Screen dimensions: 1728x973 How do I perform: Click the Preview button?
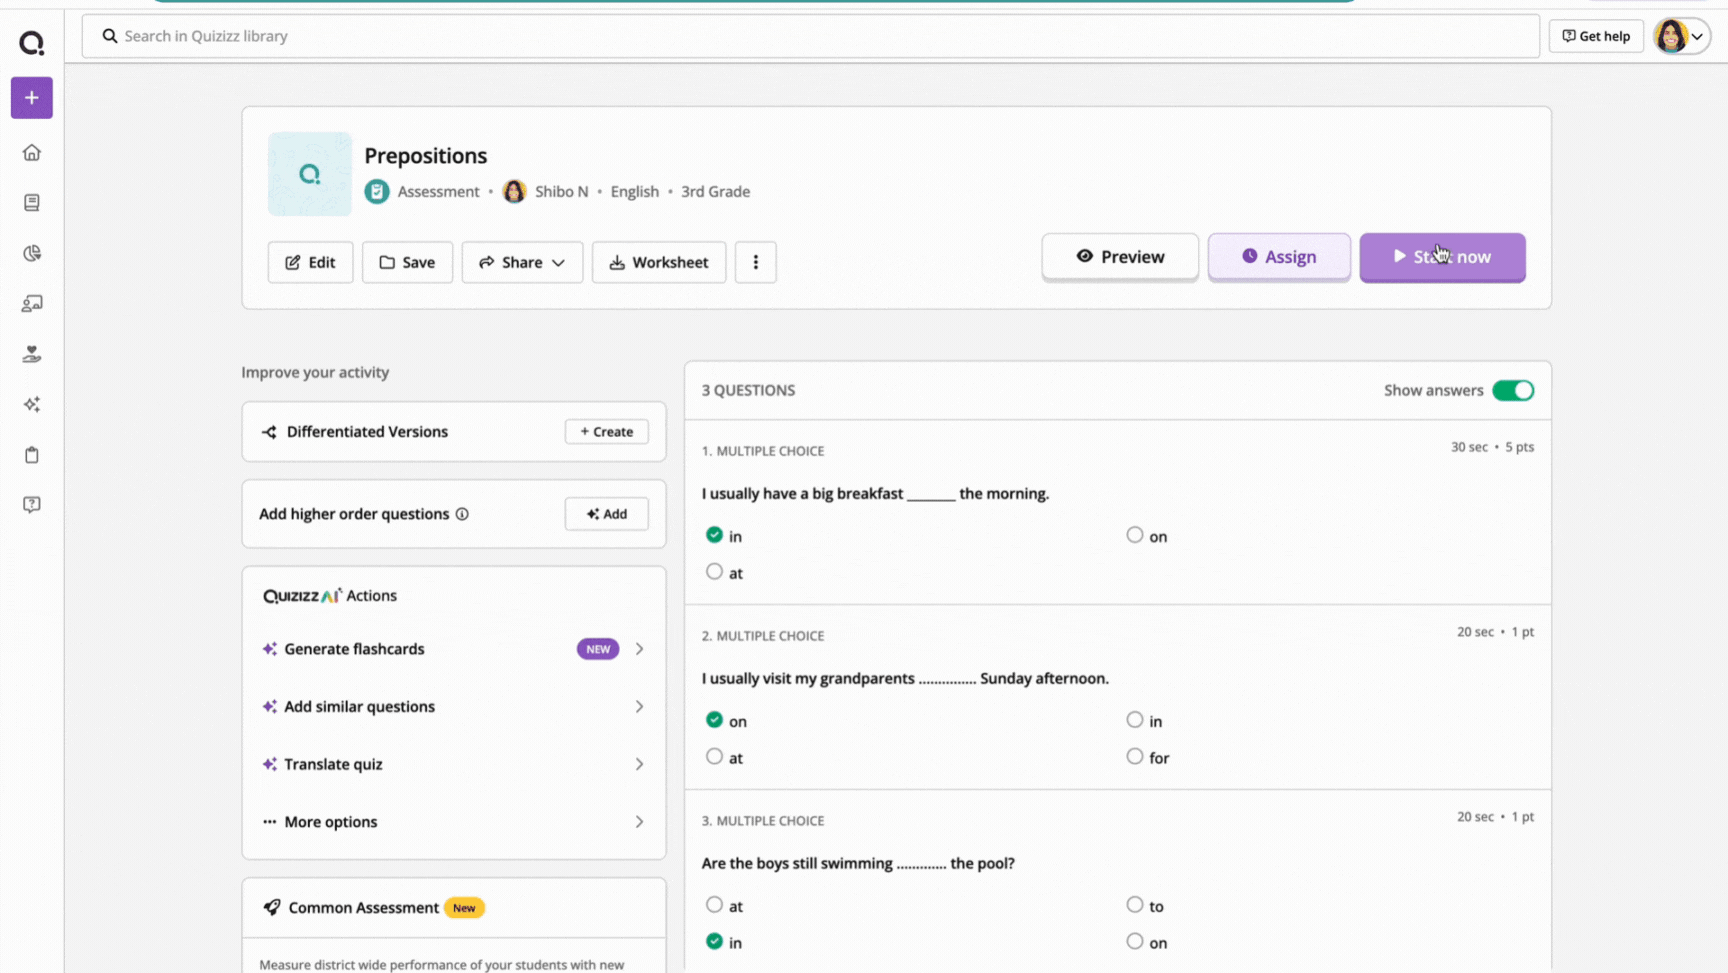tap(1120, 257)
